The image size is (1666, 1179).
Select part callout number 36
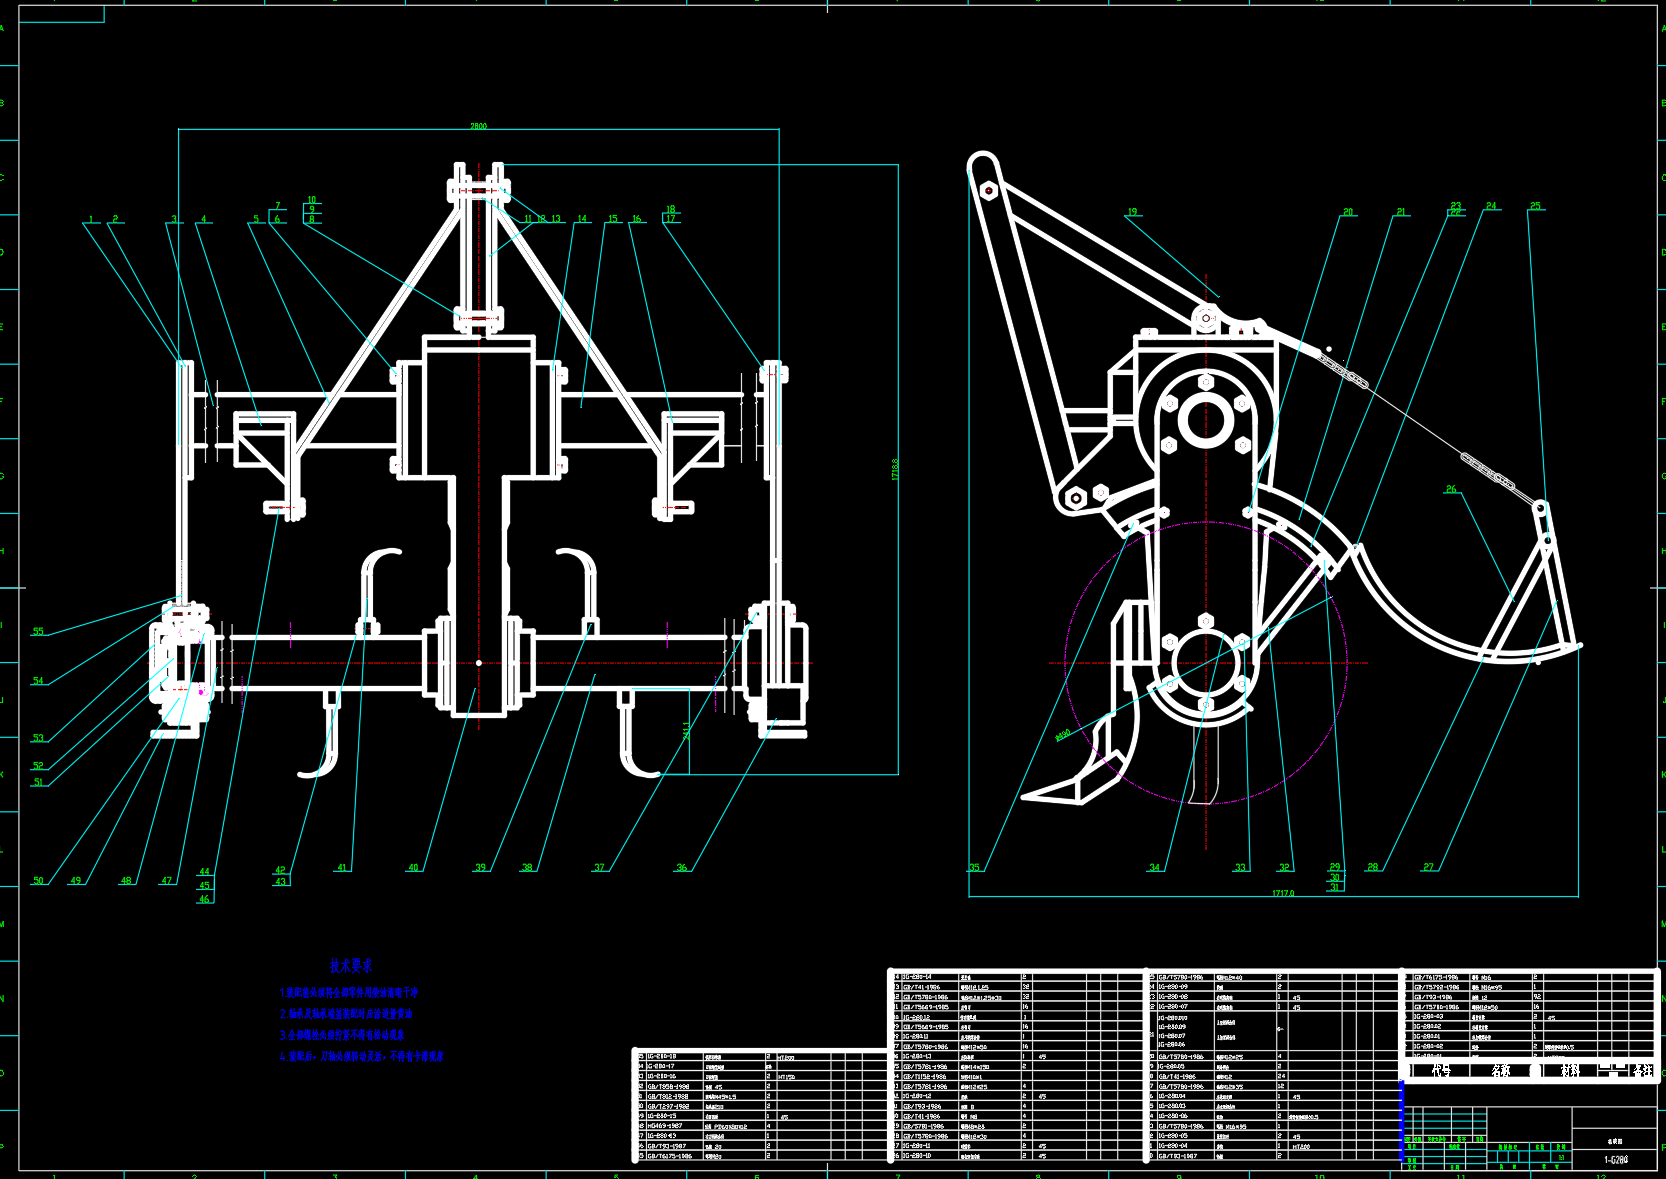point(681,867)
